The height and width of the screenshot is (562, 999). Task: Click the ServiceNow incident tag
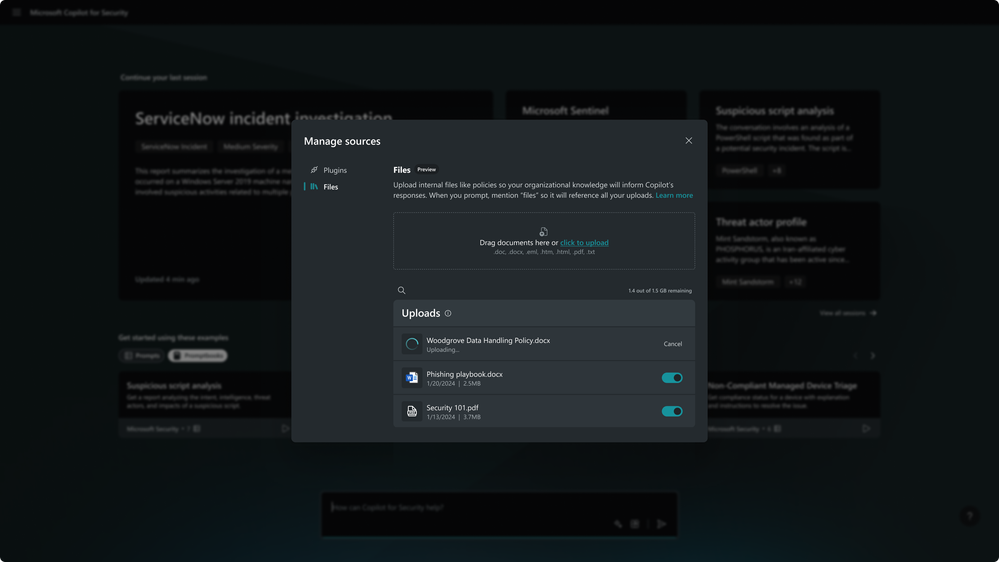tap(174, 147)
